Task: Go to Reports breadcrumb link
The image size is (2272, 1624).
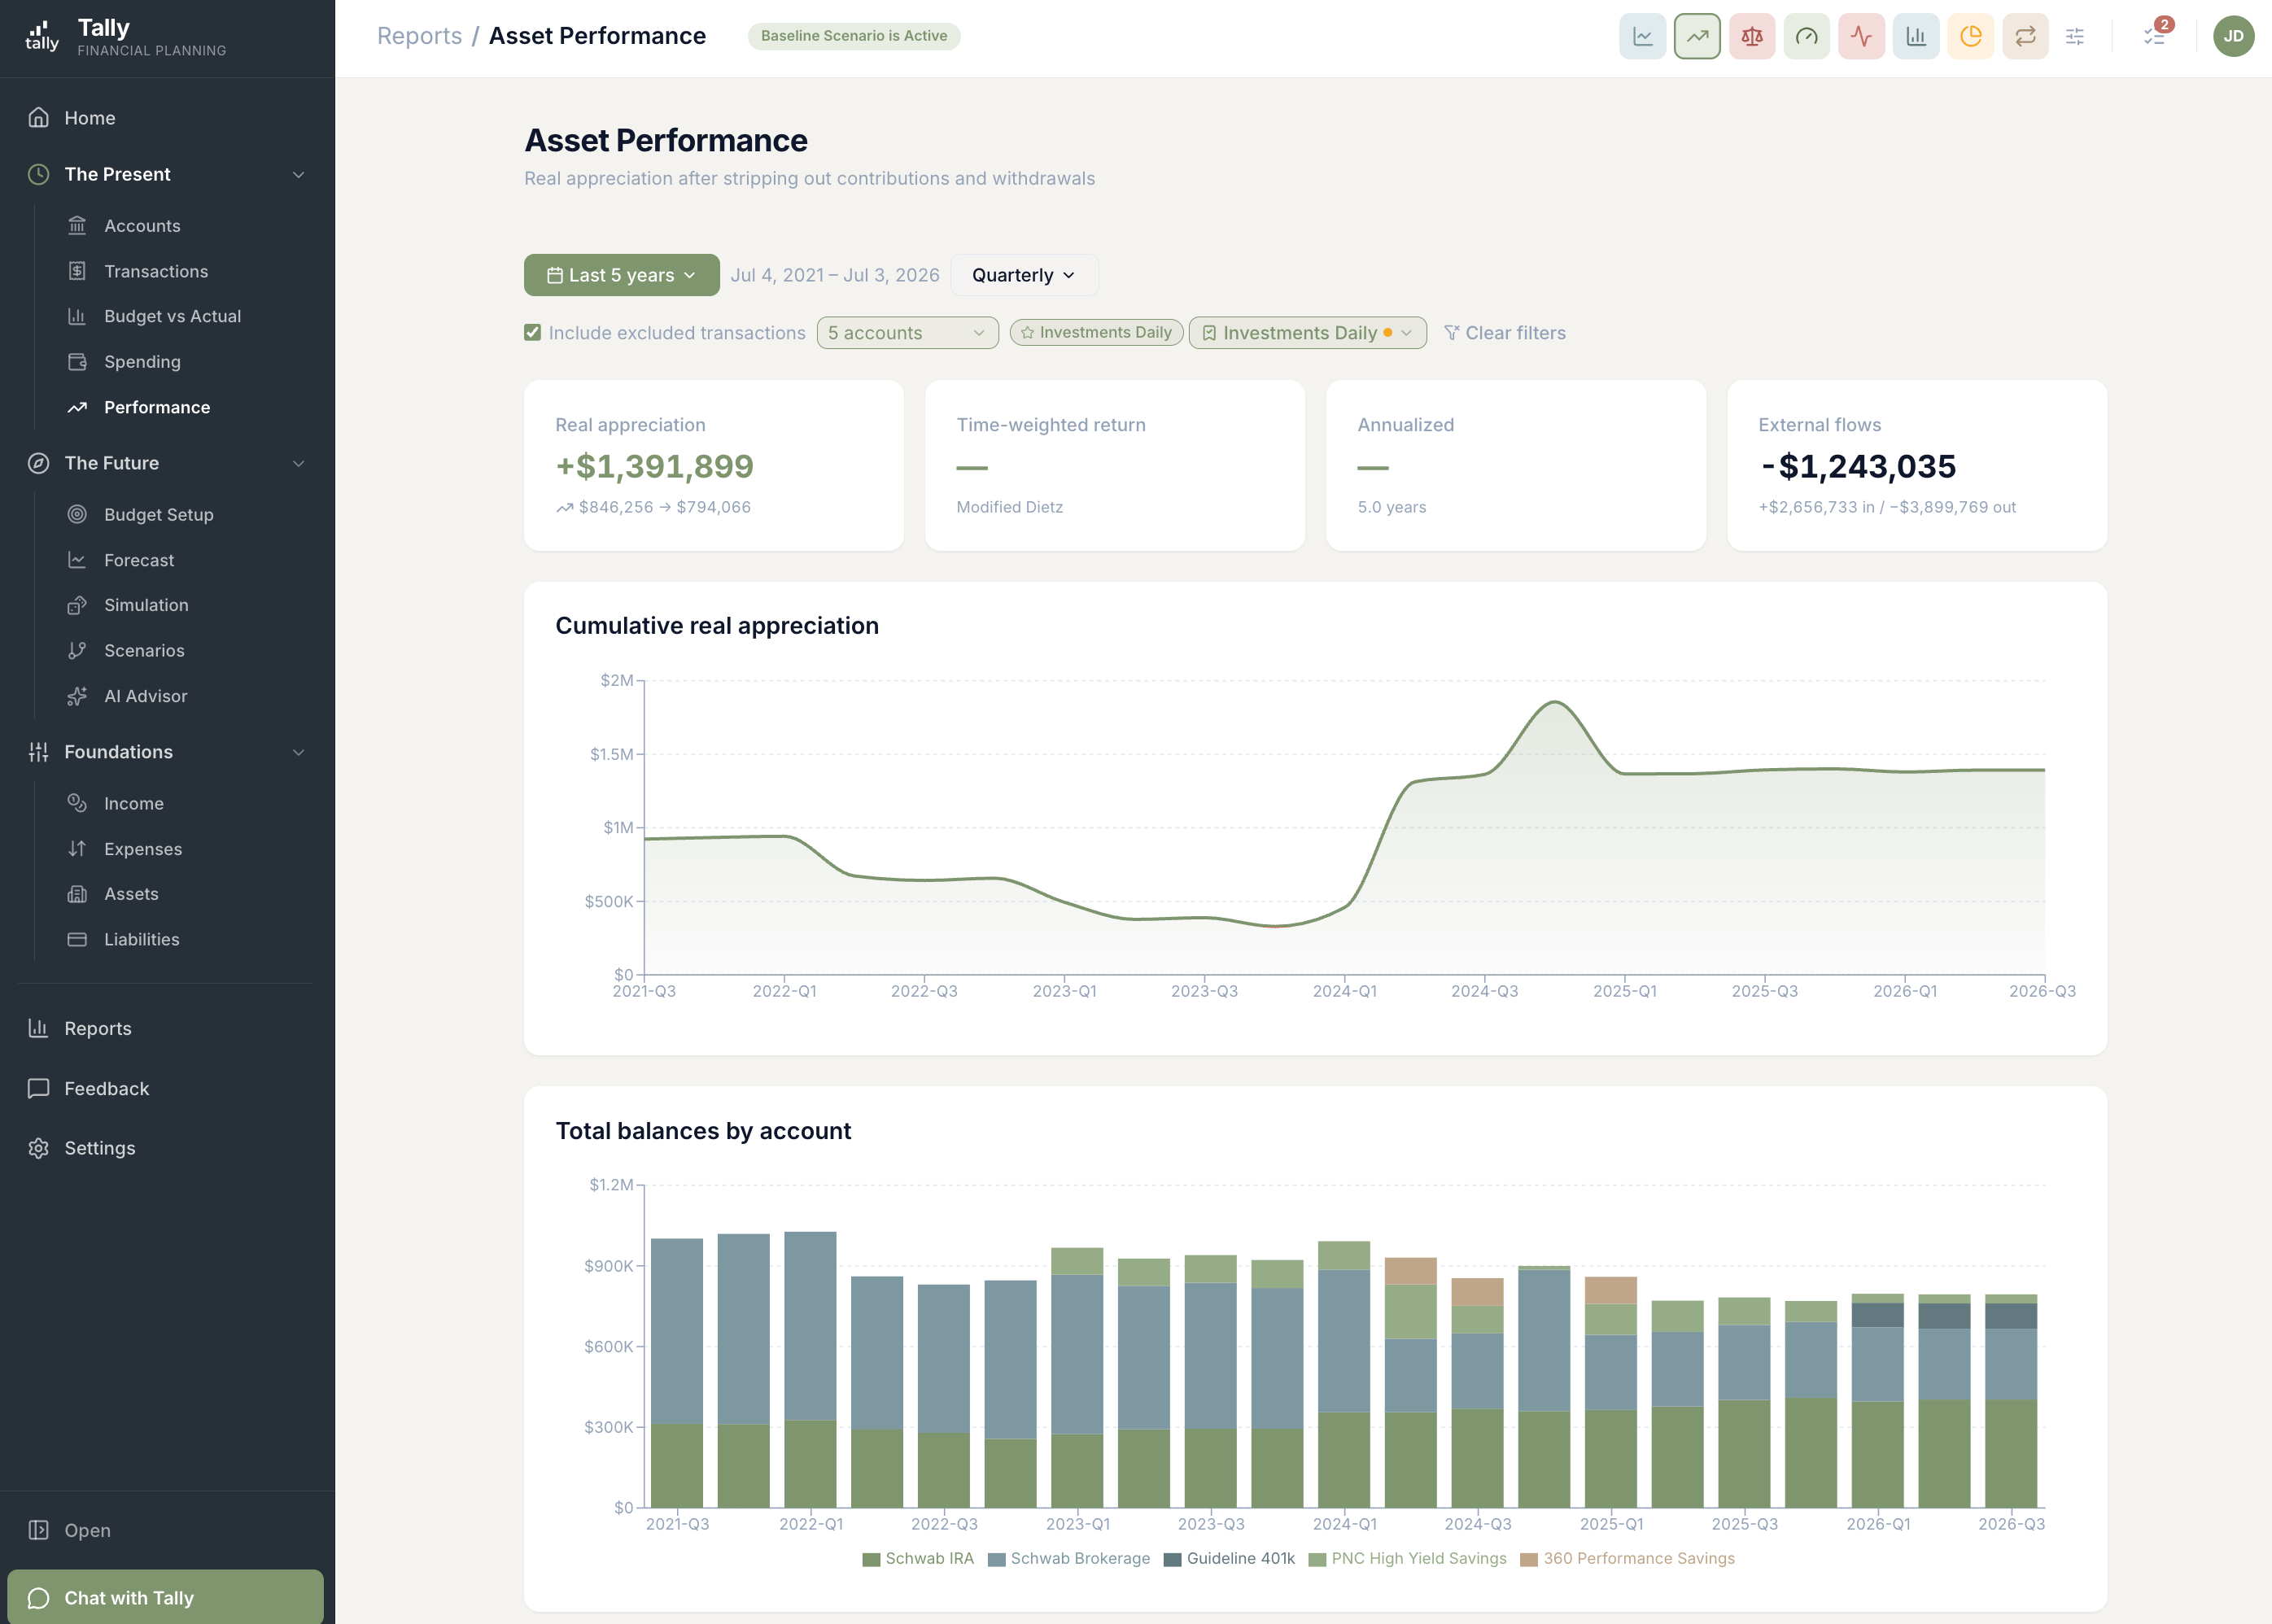Action: (419, 36)
